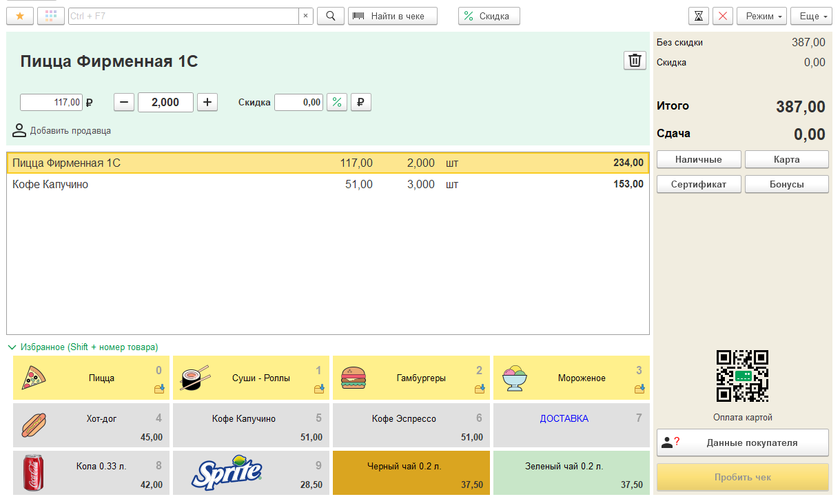Image resolution: width=840 pixels, height=499 pixels.
Task: Select ruble discount type button
Action: click(x=360, y=102)
